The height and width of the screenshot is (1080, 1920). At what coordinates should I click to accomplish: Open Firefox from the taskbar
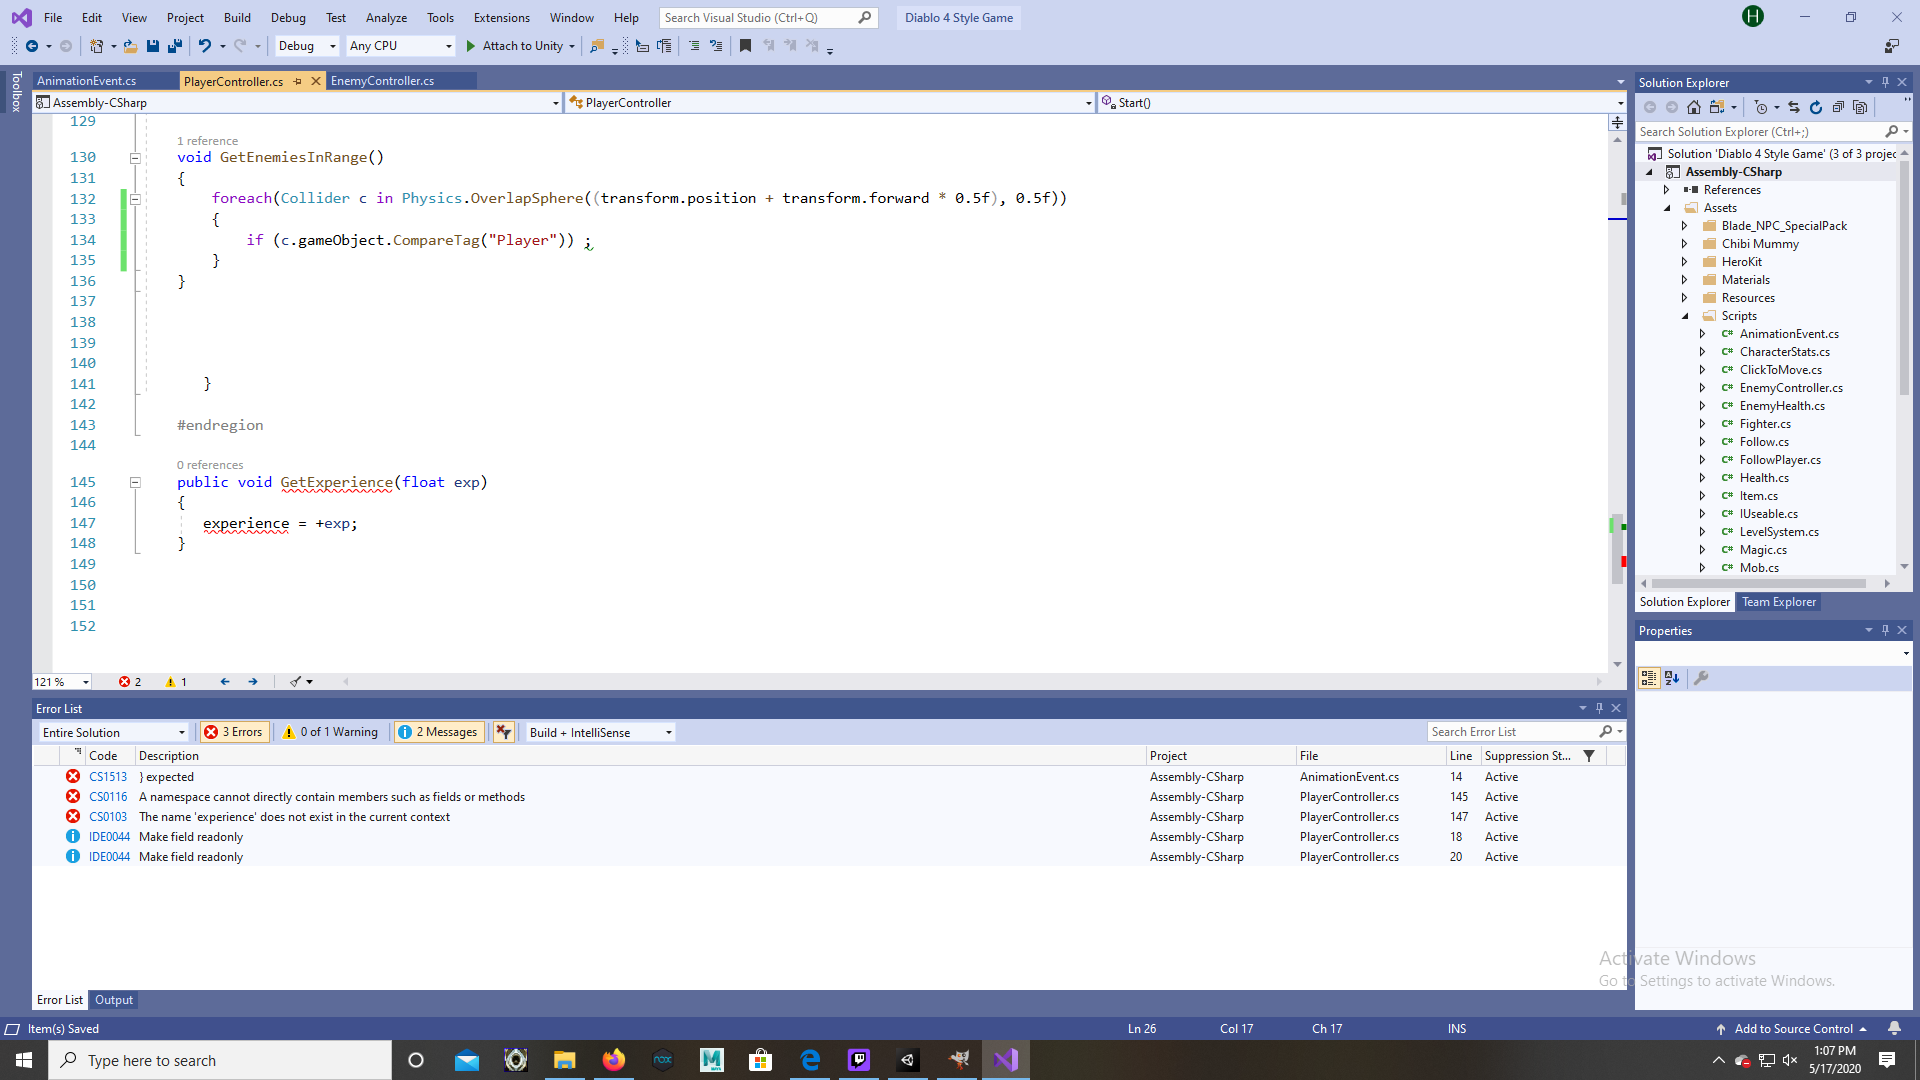pyautogui.click(x=613, y=1059)
